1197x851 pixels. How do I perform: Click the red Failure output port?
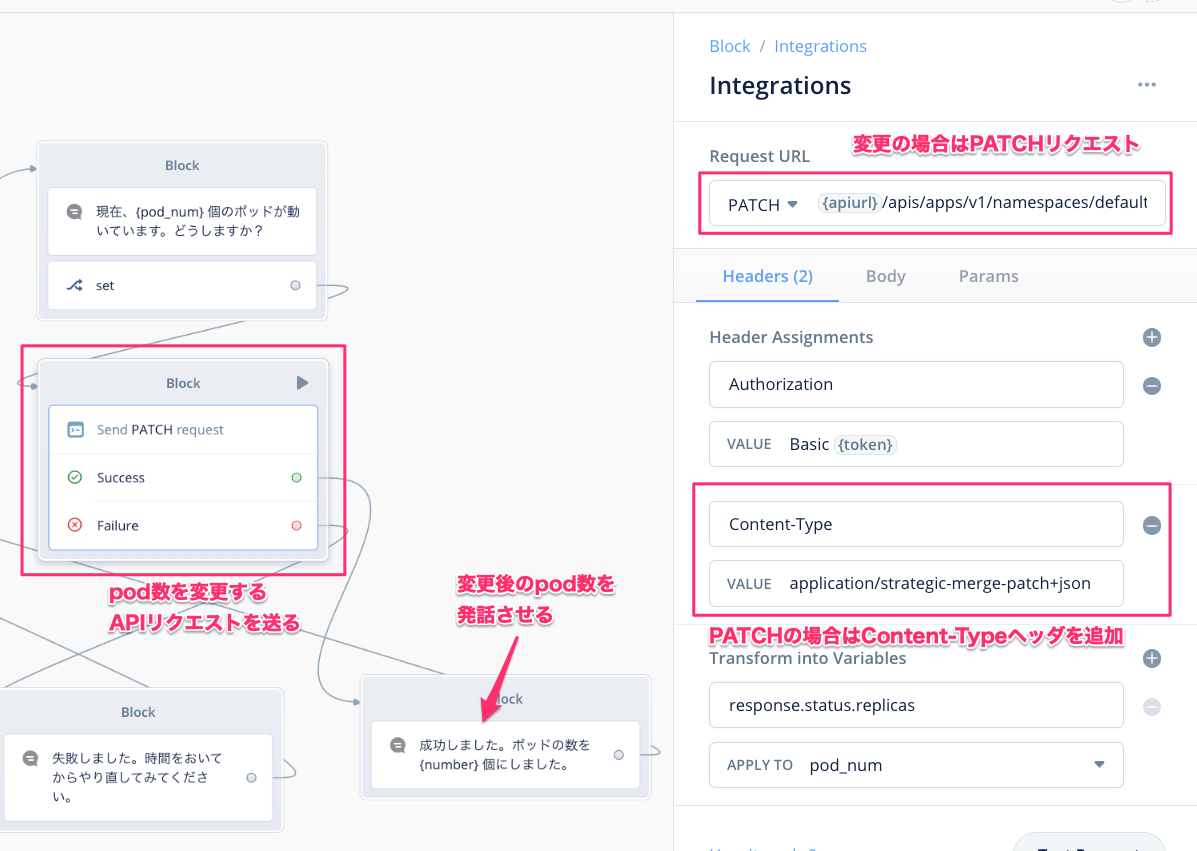pyautogui.click(x=296, y=525)
